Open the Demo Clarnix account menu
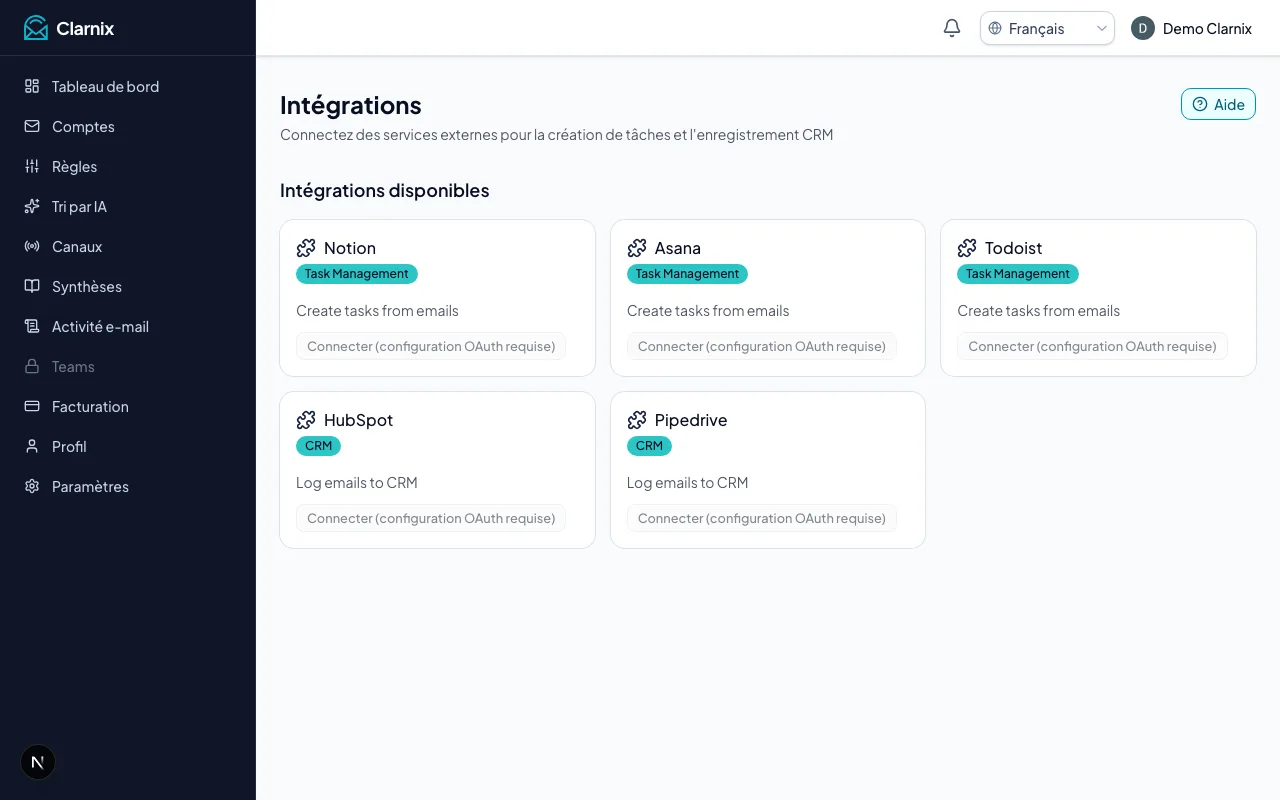Screen dimensions: 1280x800 (x=1191, y=28)
